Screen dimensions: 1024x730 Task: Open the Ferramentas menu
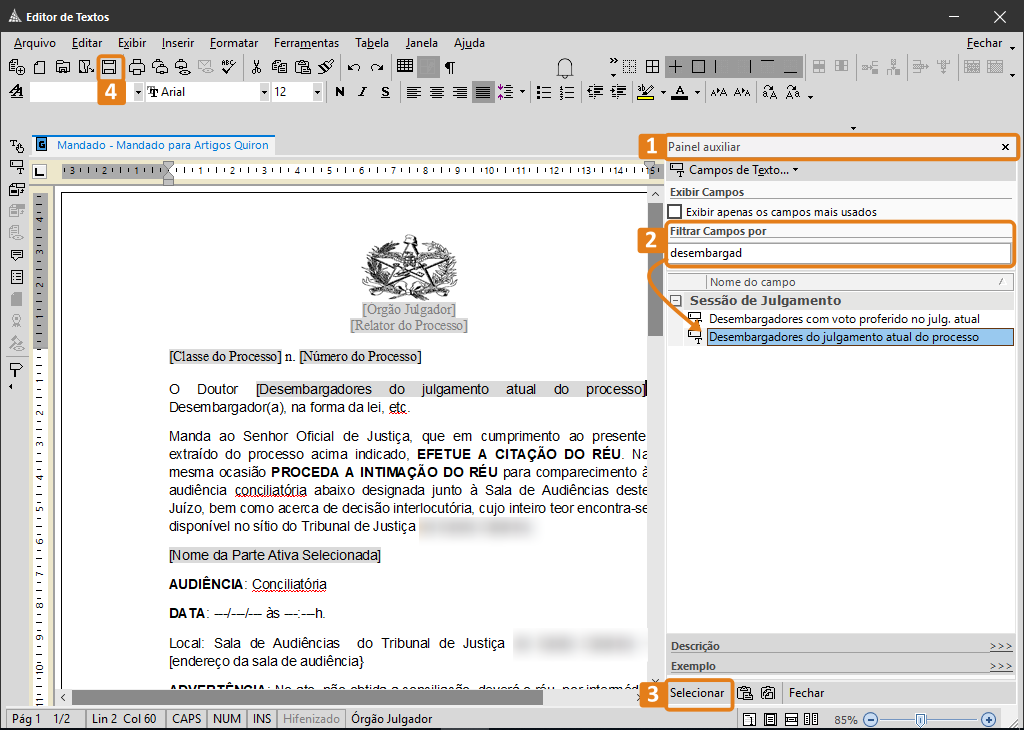[306, 43]
